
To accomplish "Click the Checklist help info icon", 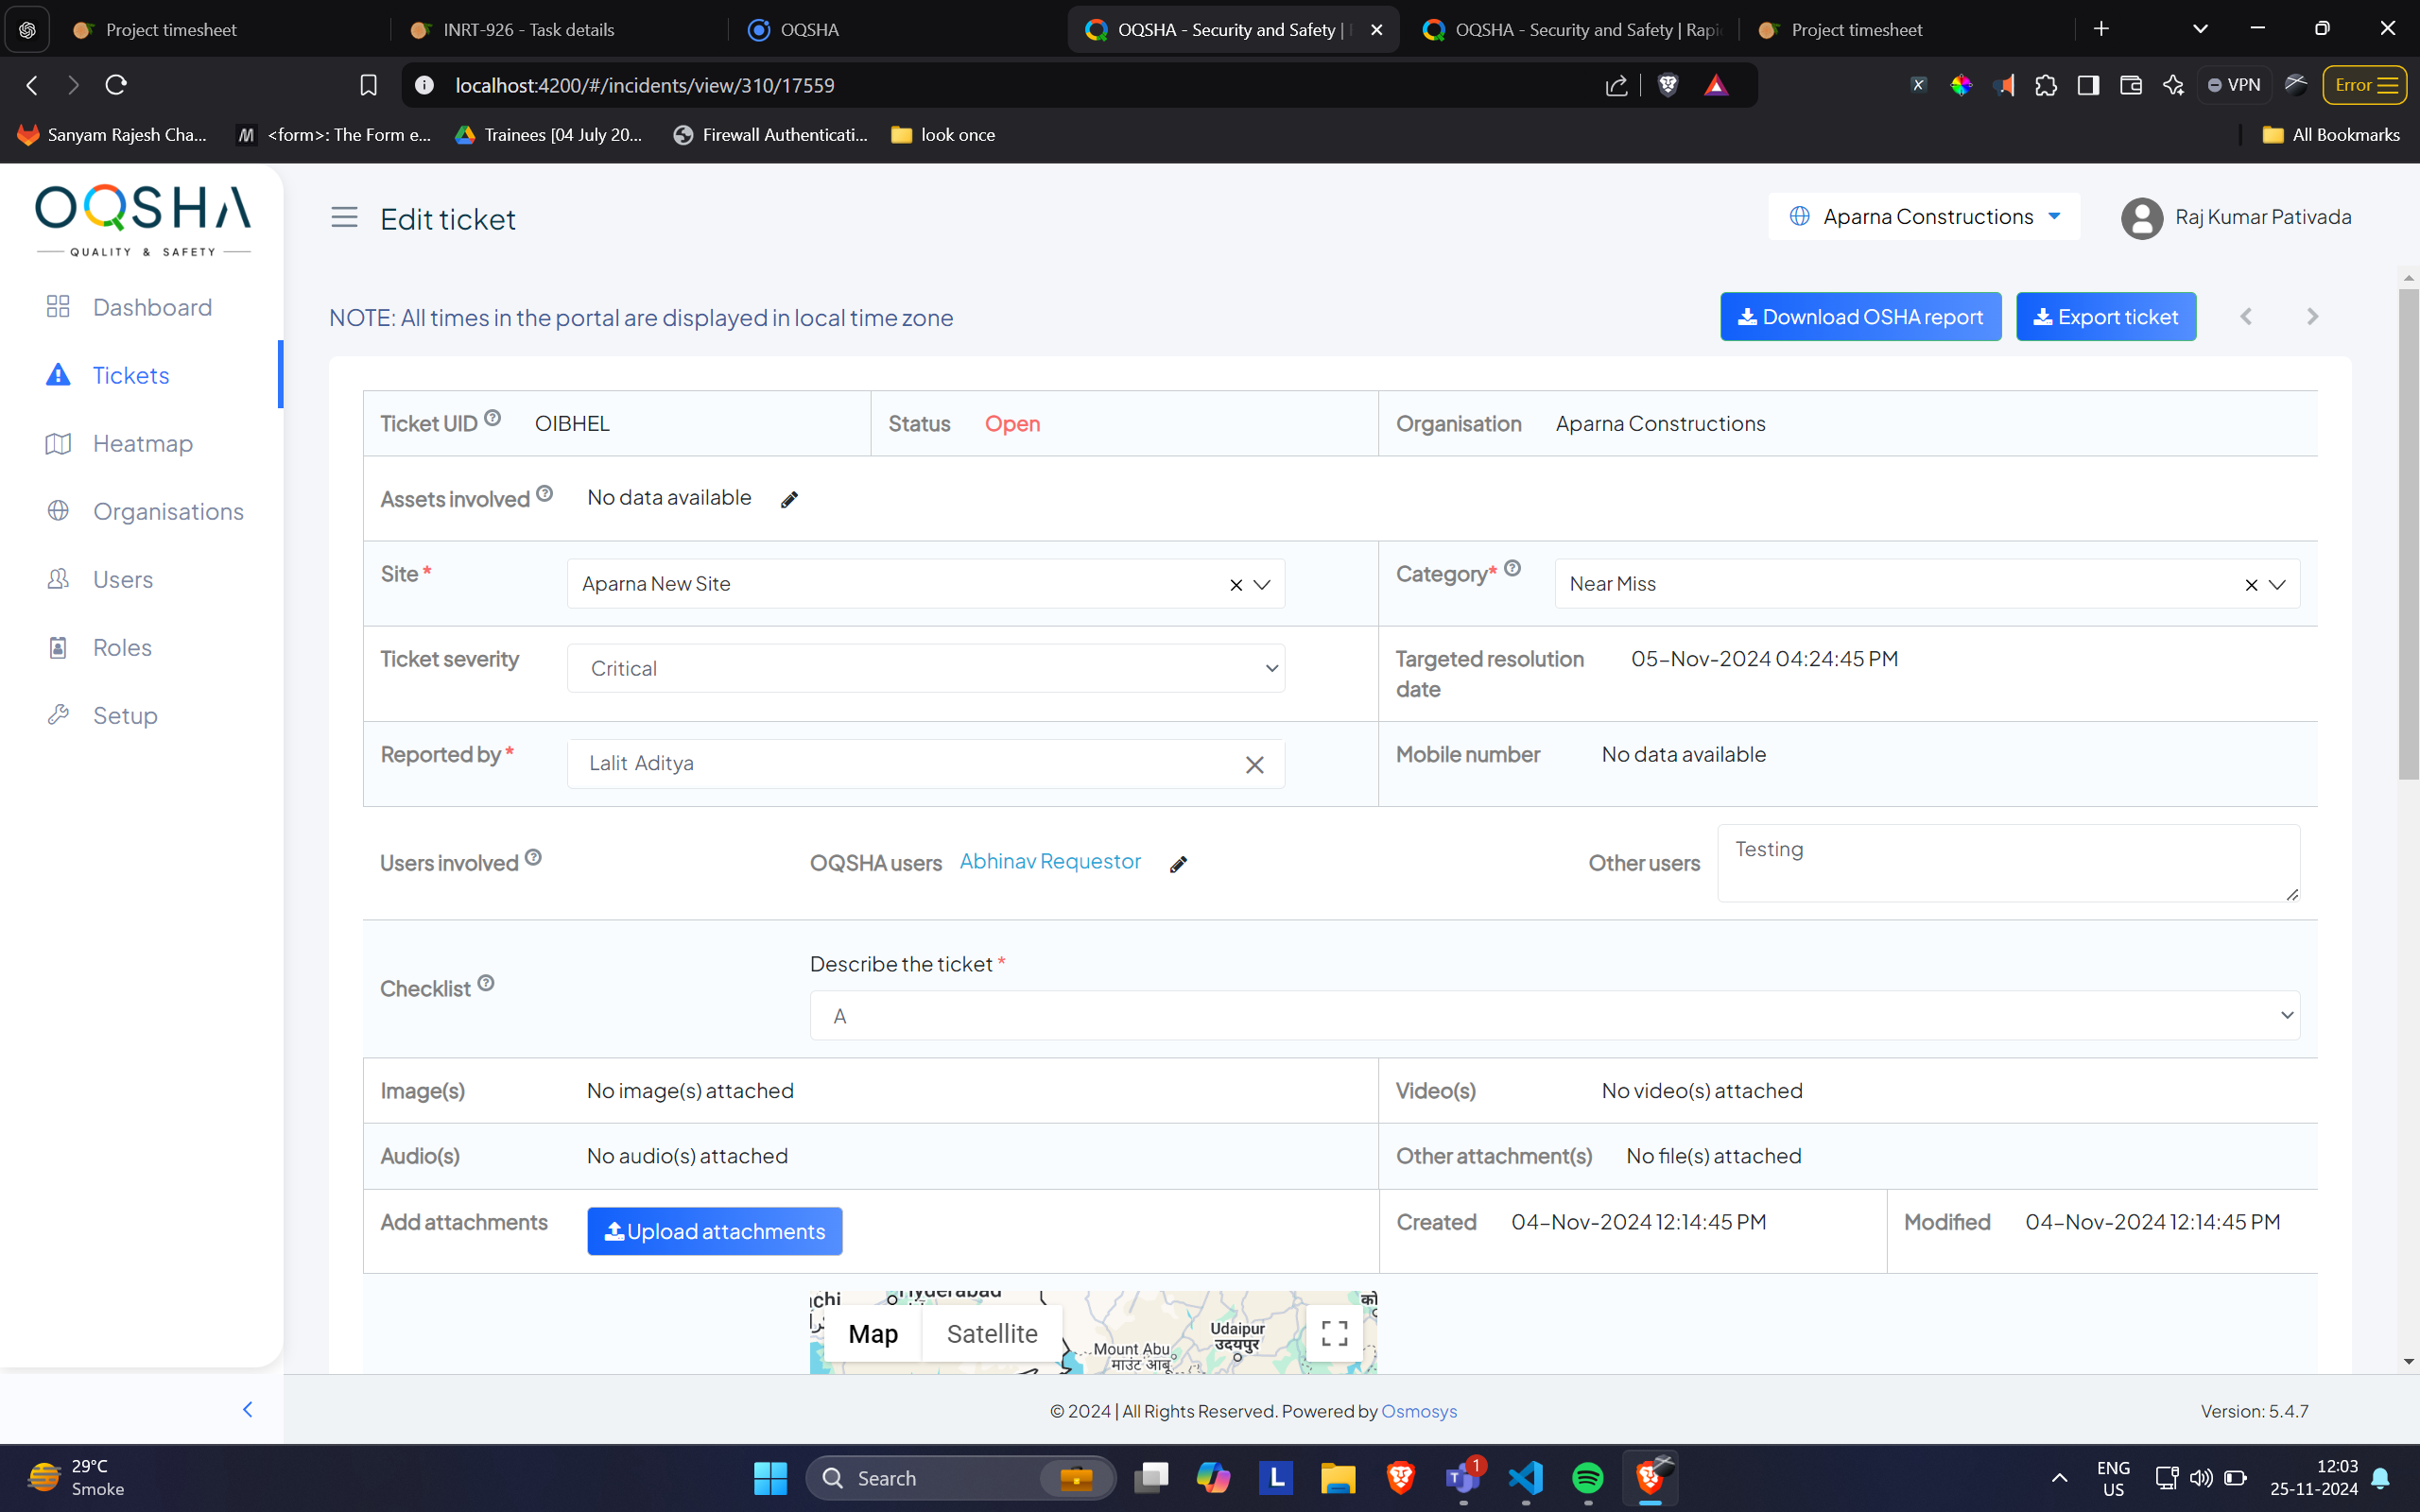I will click(x=486, y=983).
